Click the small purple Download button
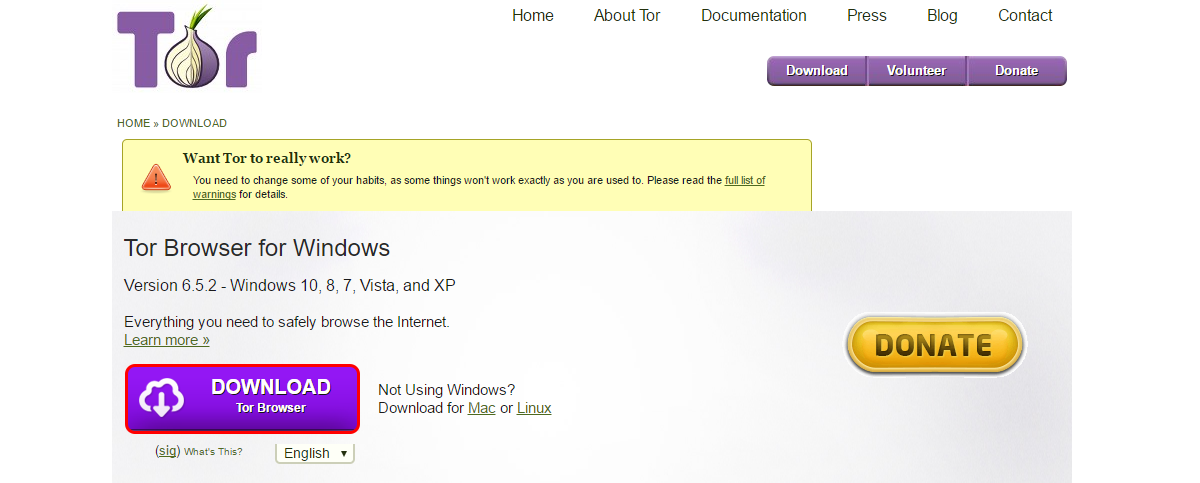 tap(816, 71)
